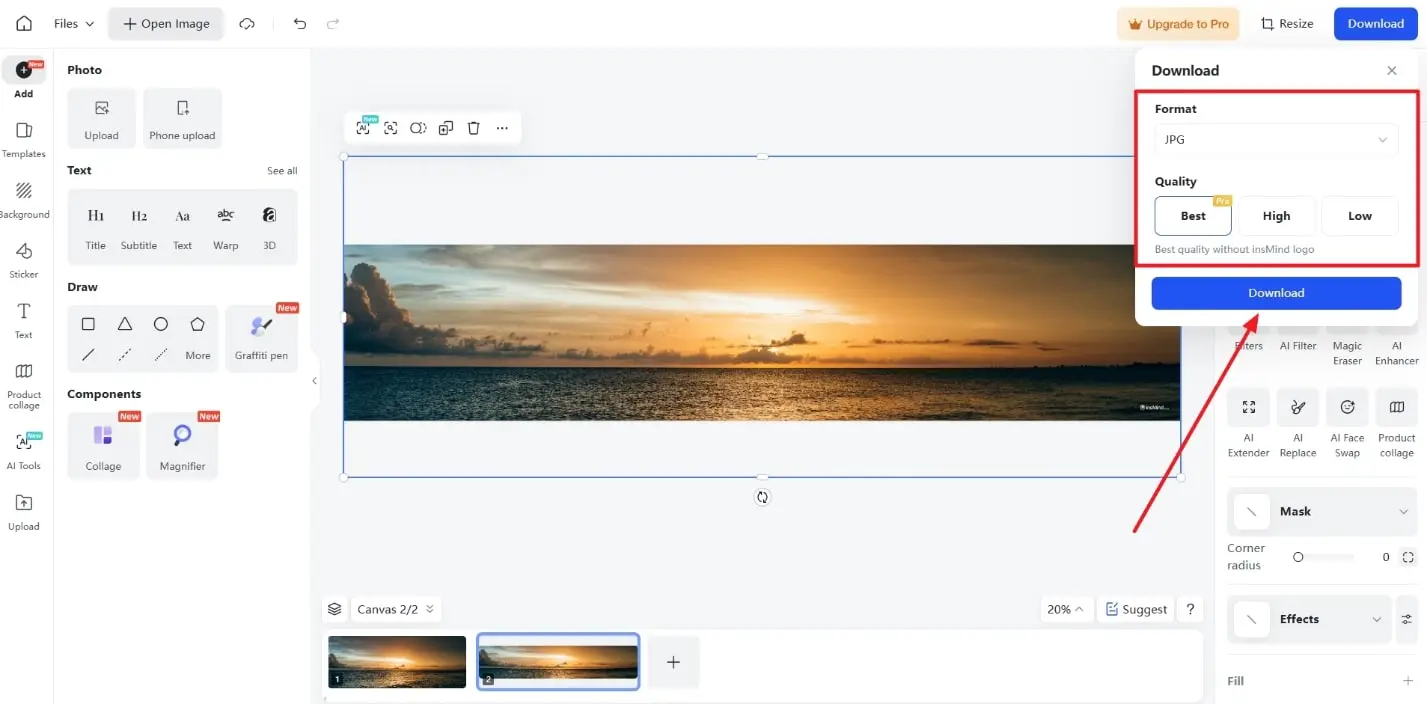The height and width of the screenshot is (704, 1427).
Task: Open the Duplicate image icon above the canvas
Action: (x=446, y=128)
